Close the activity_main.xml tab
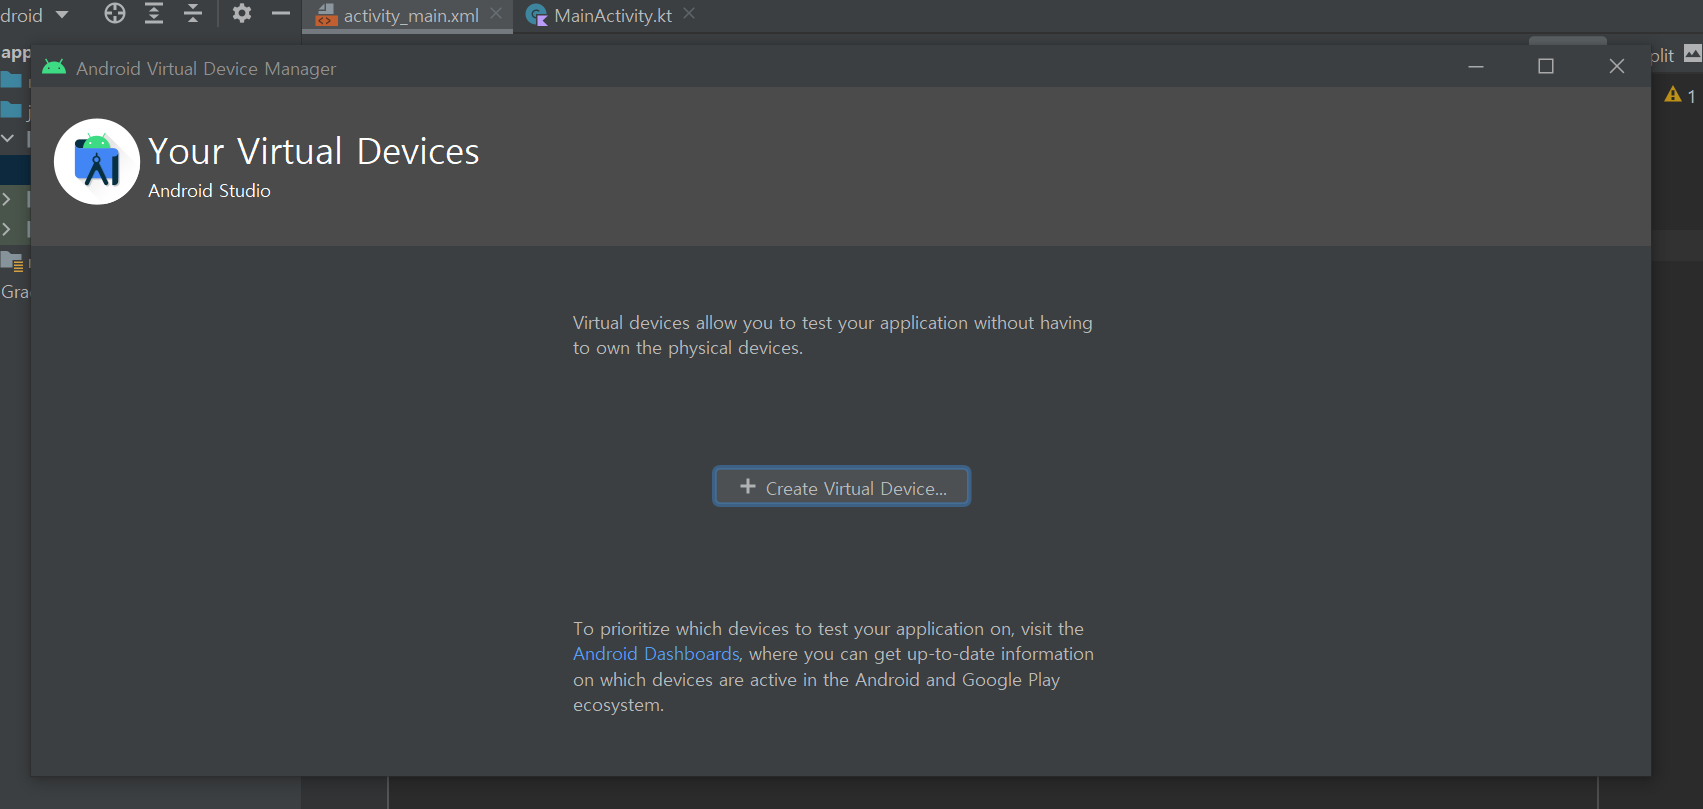This screenshot has width=1703, height=809. pyautogui.click(x=496, y=14)
